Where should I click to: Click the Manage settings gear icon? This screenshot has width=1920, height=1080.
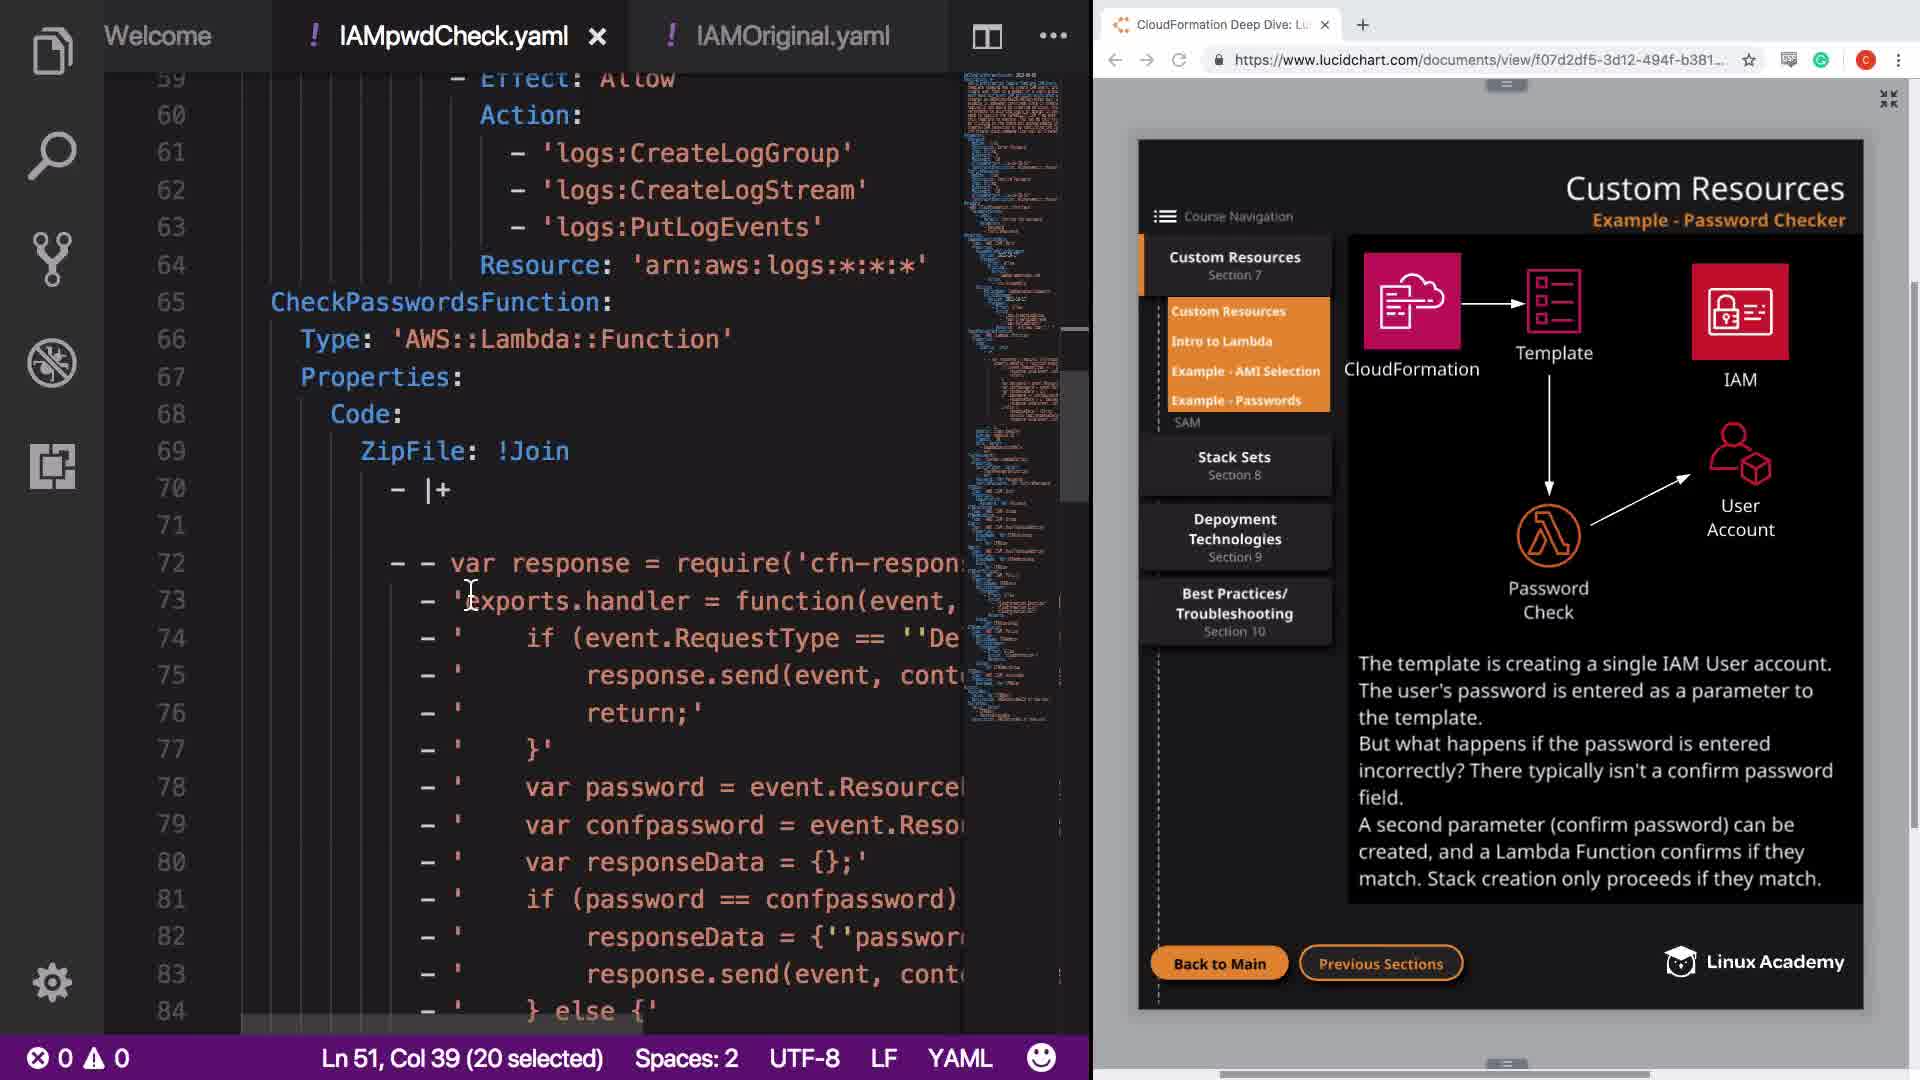(x=52, y=982)
